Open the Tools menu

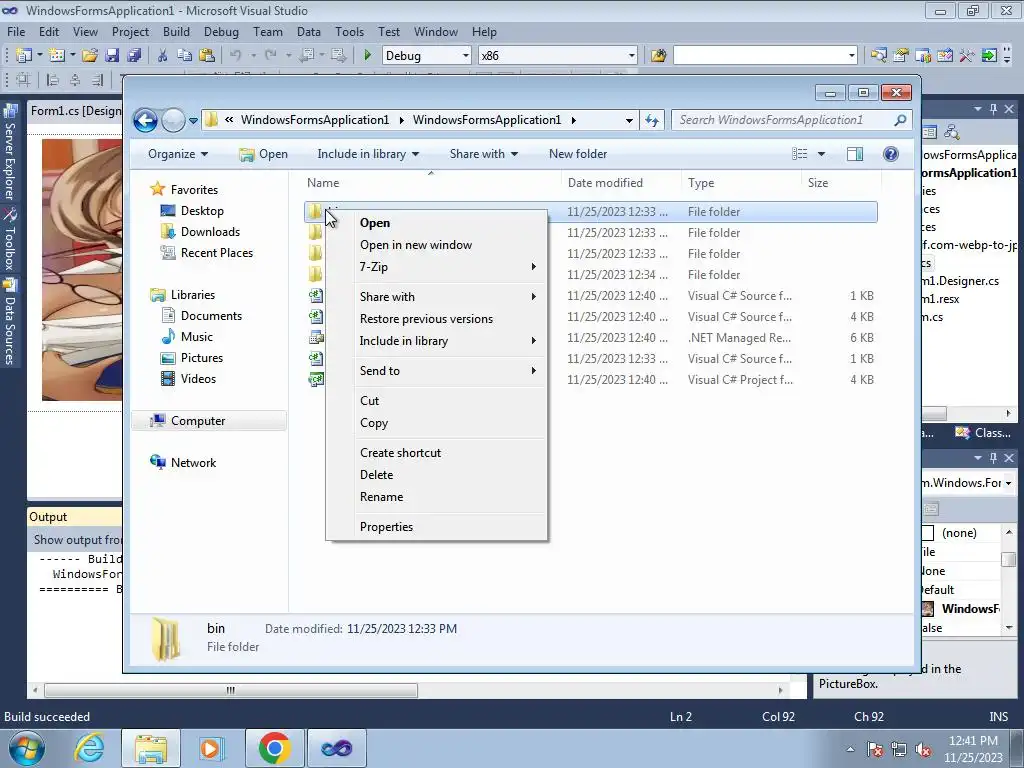pyautogui.click(x=349, y=32)
